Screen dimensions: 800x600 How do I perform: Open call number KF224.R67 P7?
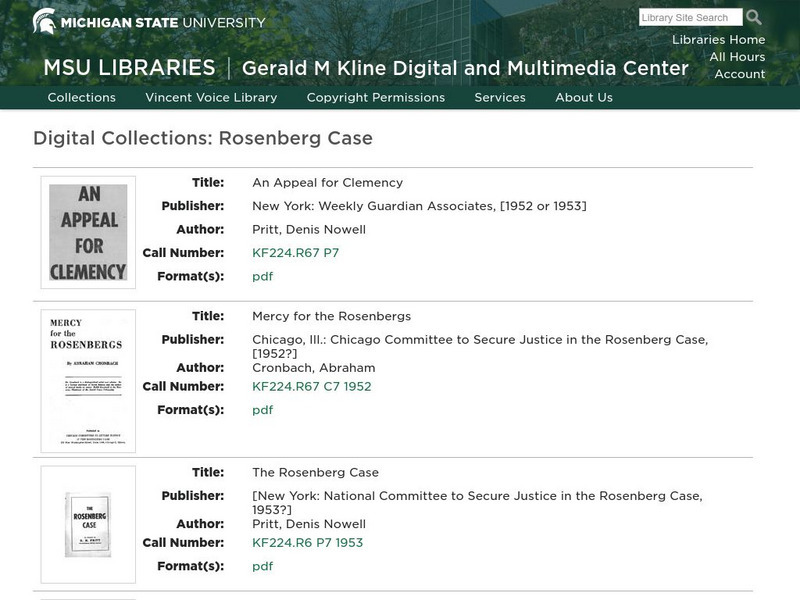(x=297, y=252)
